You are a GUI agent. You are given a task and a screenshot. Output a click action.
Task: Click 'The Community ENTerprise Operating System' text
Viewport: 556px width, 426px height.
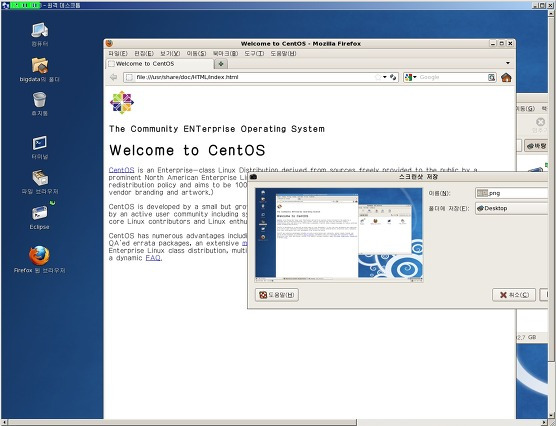217,129
